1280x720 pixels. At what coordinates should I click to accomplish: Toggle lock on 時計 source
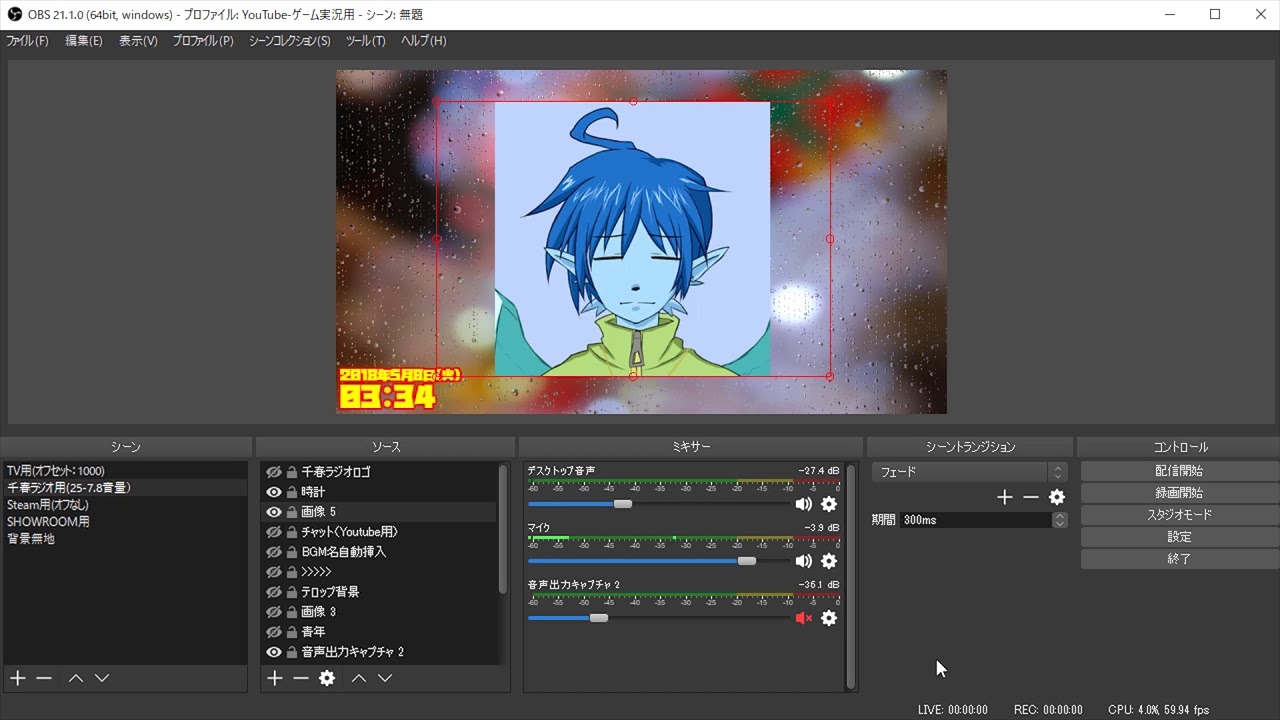(292, 492)
